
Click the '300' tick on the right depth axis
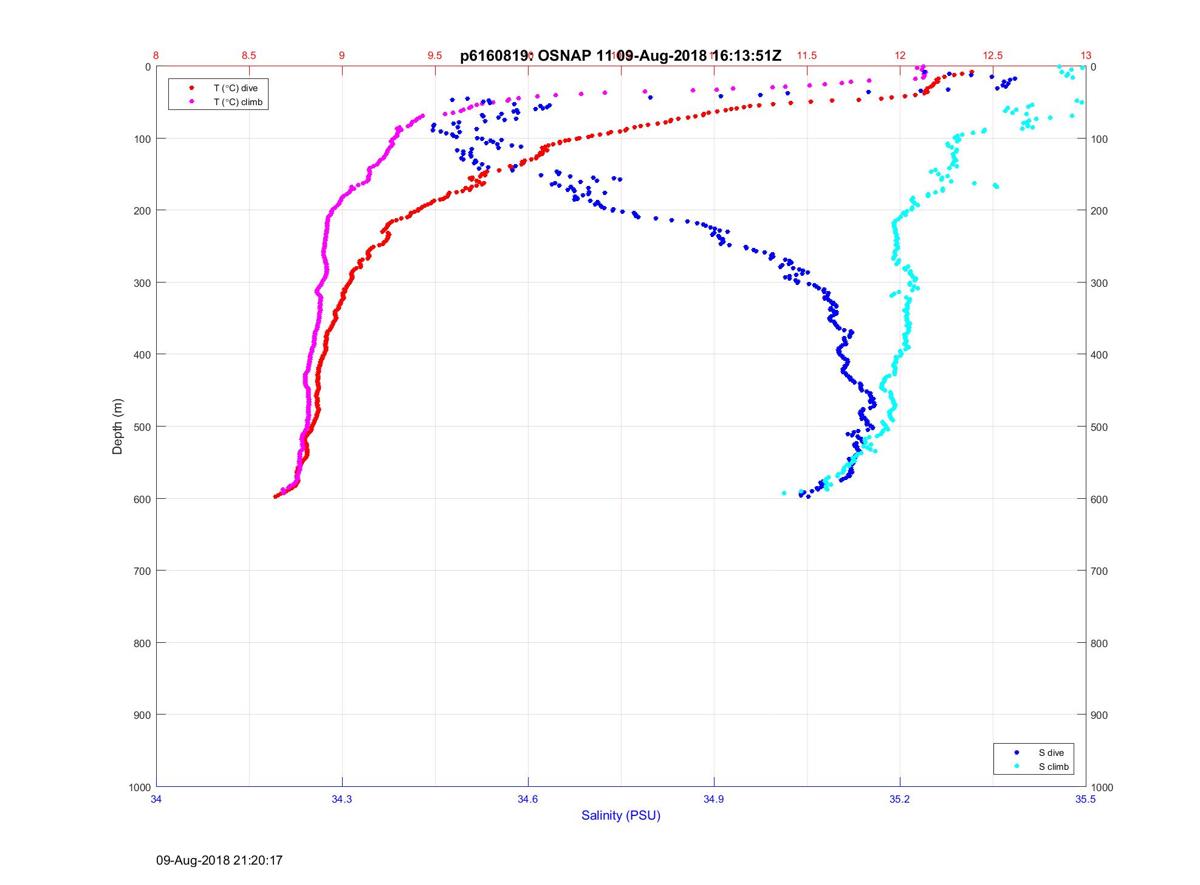(1100, 283)
